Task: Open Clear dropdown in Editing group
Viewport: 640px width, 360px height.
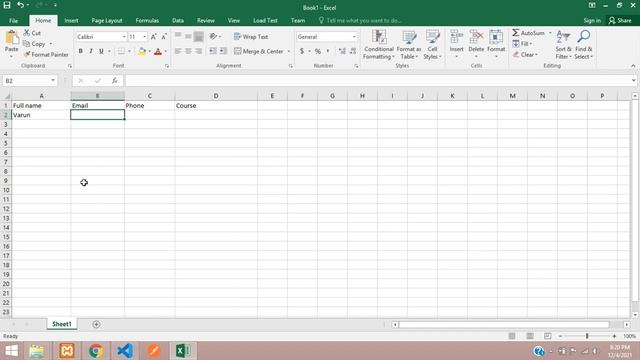Action: tap(525, 54)
